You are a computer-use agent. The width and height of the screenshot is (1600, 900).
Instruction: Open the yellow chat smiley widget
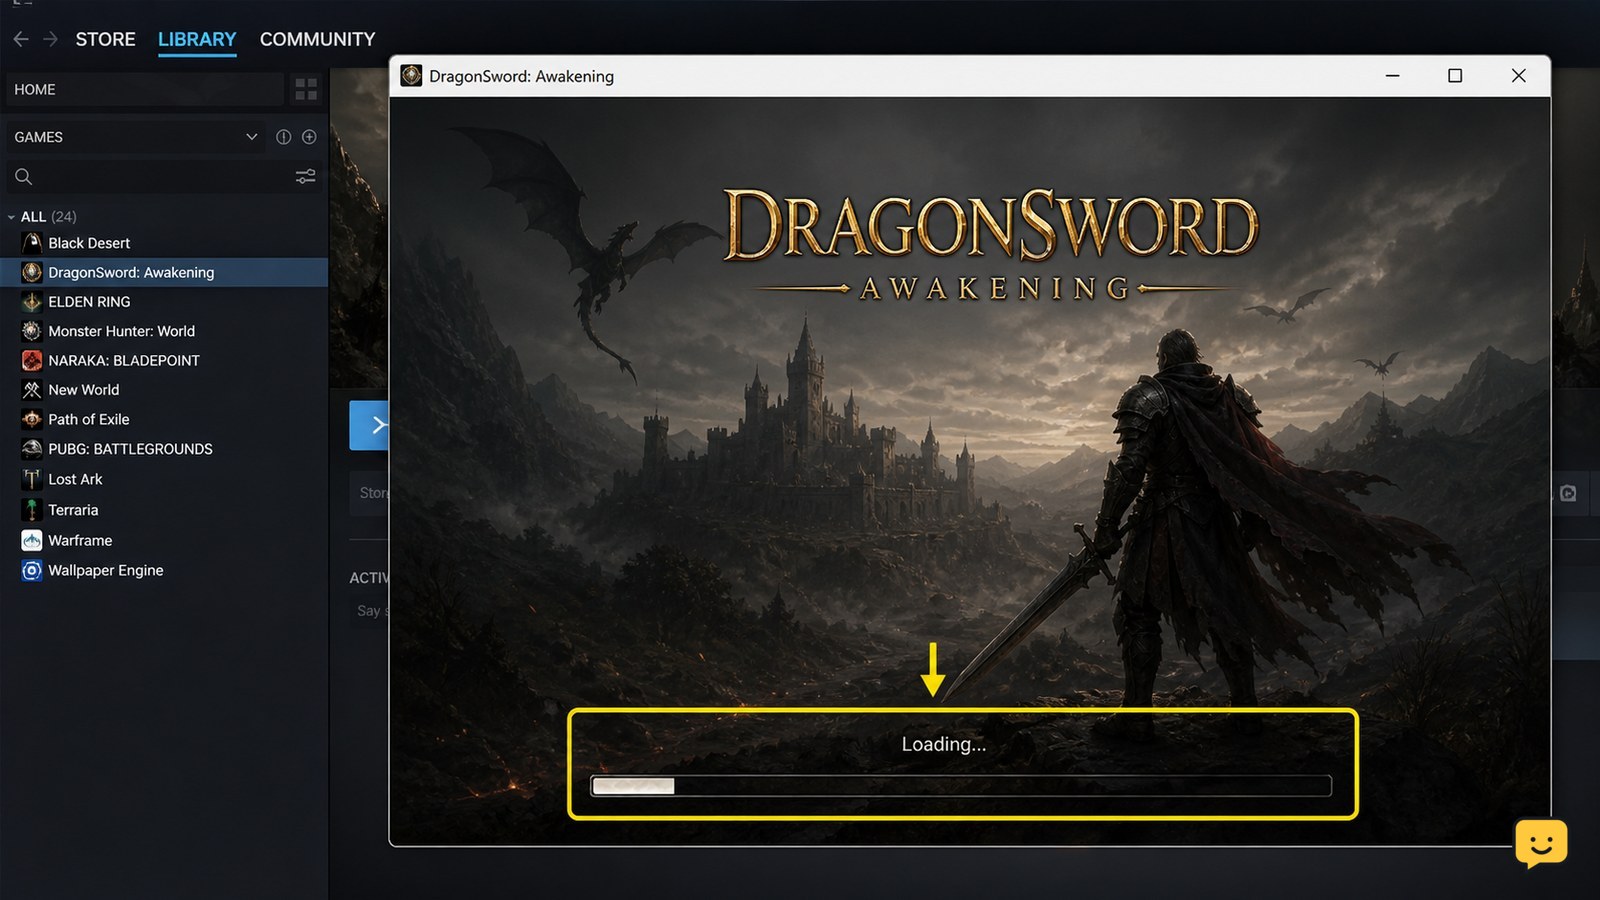pyautogui.click(x=1541, y=843)
